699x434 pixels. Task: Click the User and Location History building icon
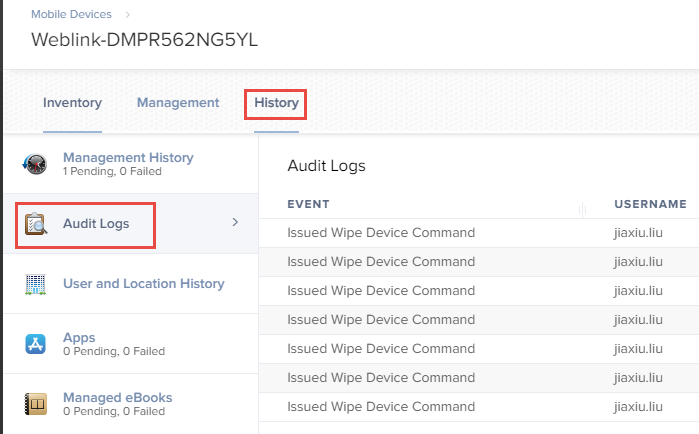click(x=35, y=284)
